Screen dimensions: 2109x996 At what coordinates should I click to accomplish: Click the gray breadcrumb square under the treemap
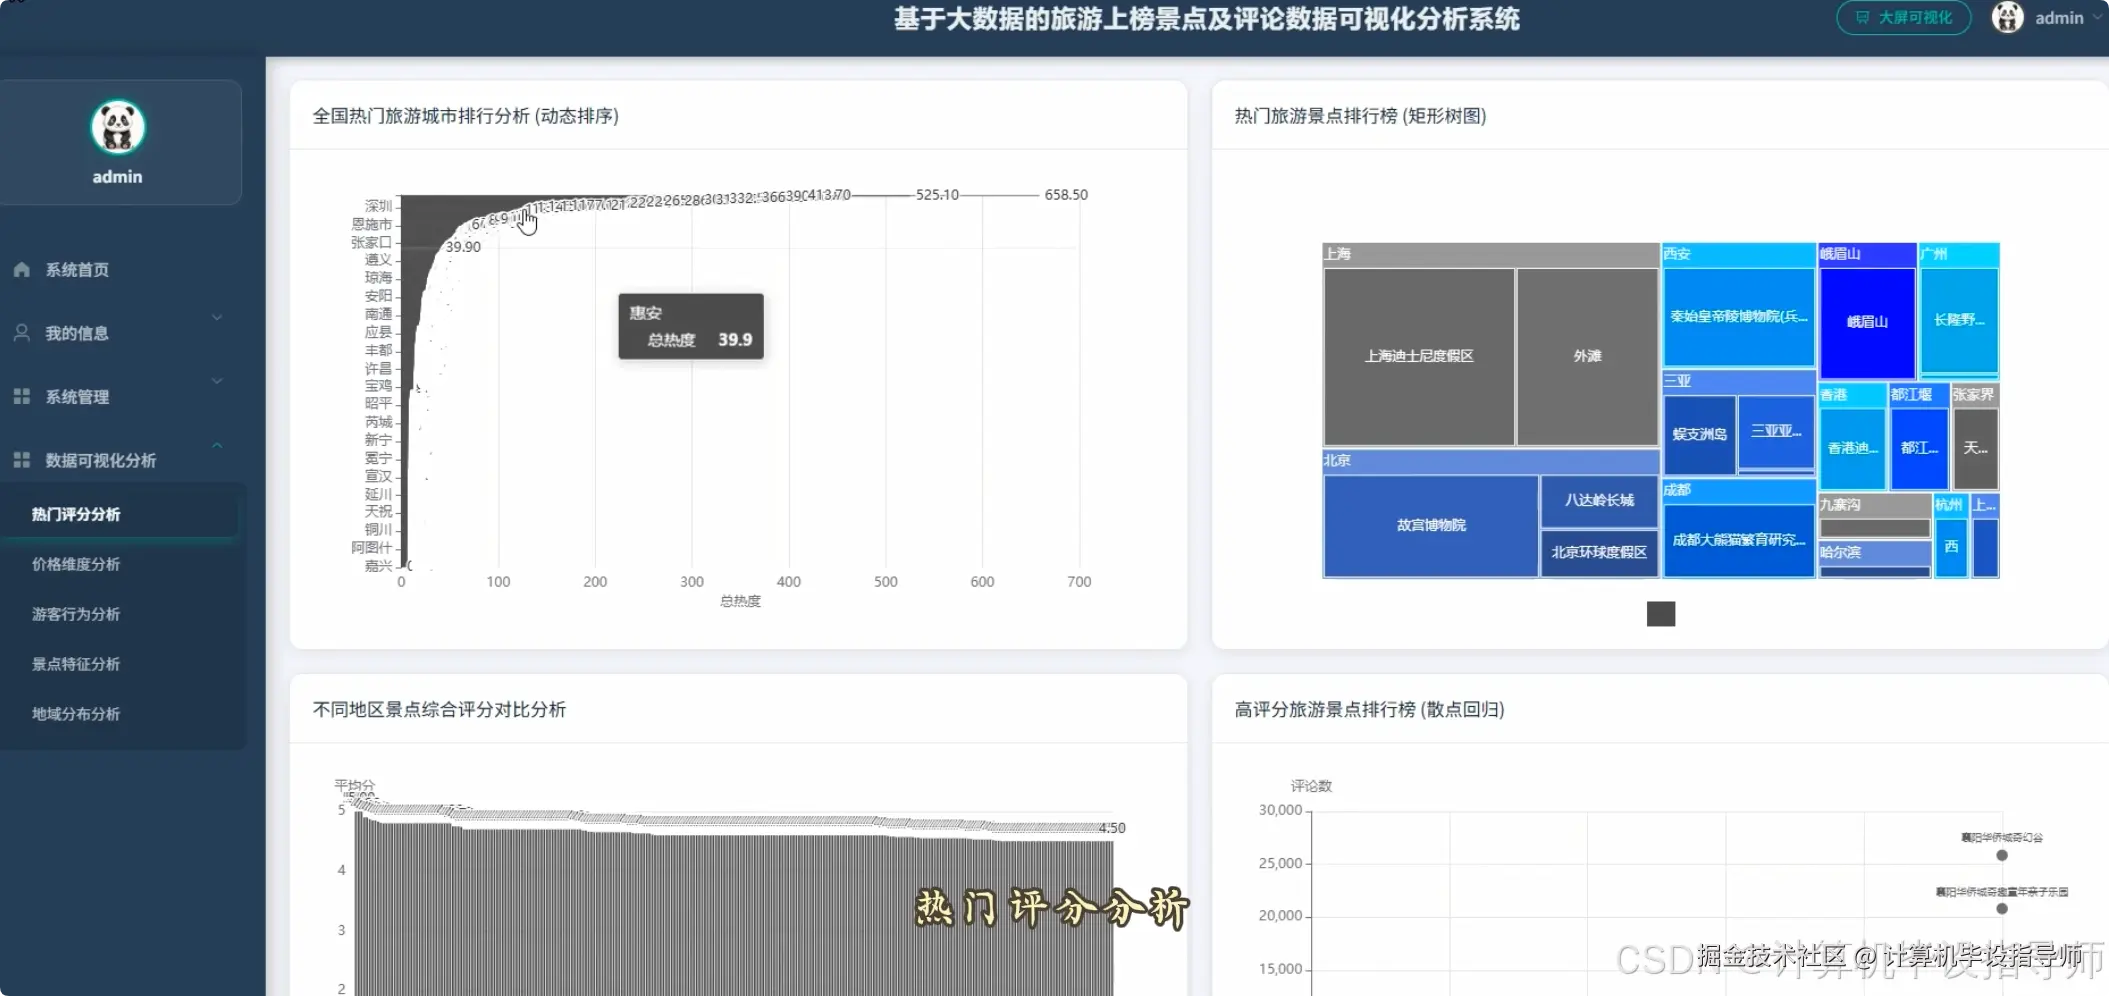click(x=1660, y=614)
